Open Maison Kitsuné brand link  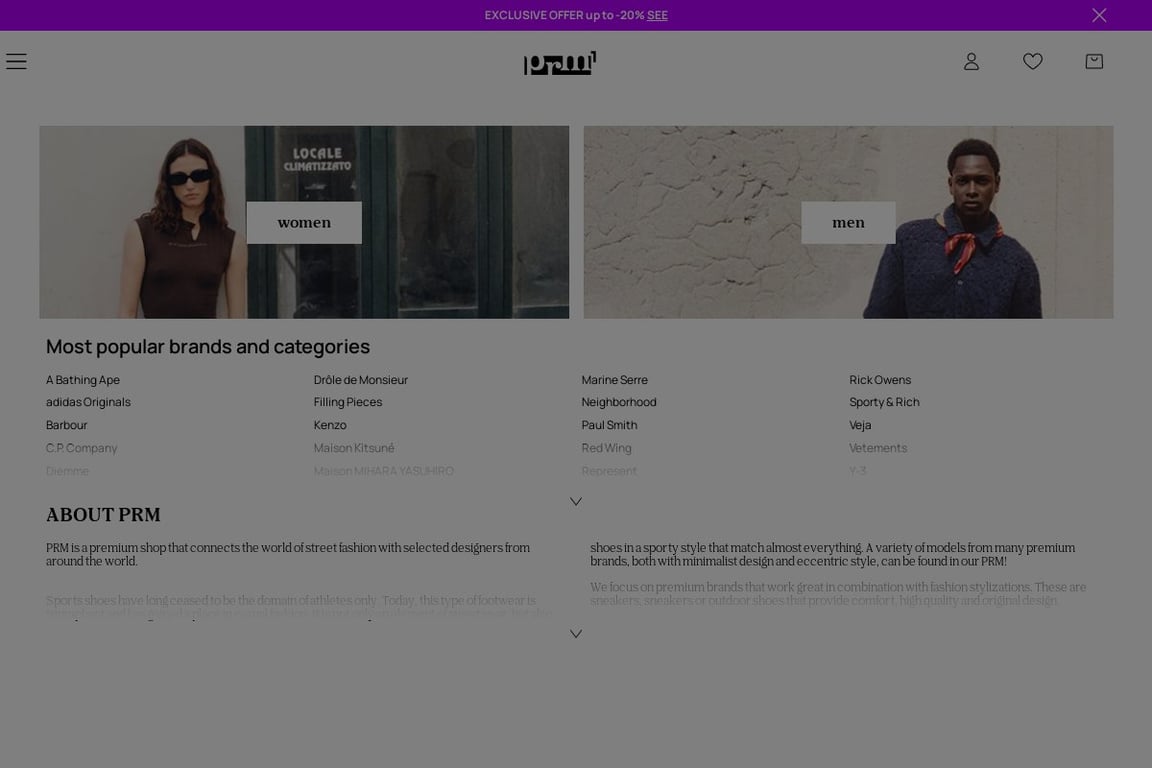(x=354, y=448)
